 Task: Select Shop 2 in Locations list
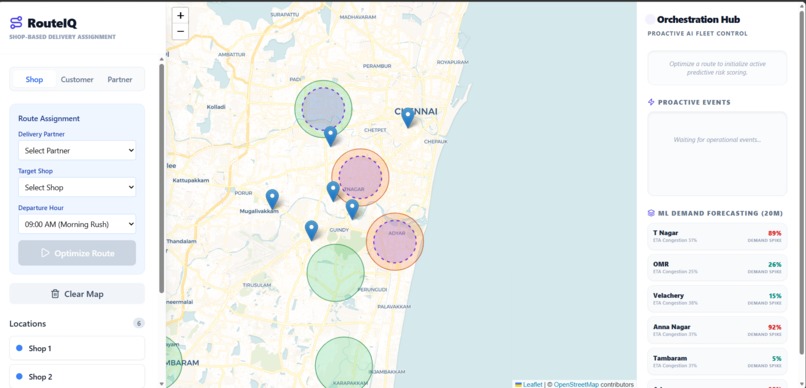tap(77, 376)
